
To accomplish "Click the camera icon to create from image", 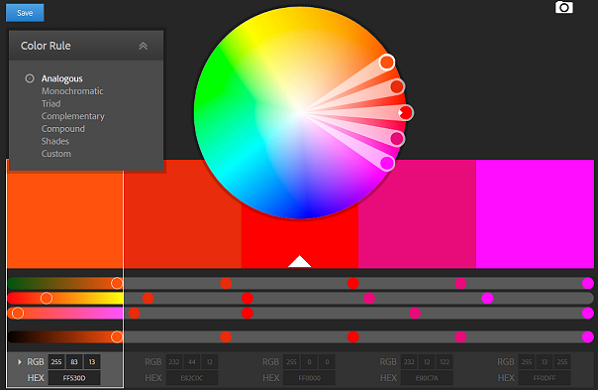I will click(564, 7).
